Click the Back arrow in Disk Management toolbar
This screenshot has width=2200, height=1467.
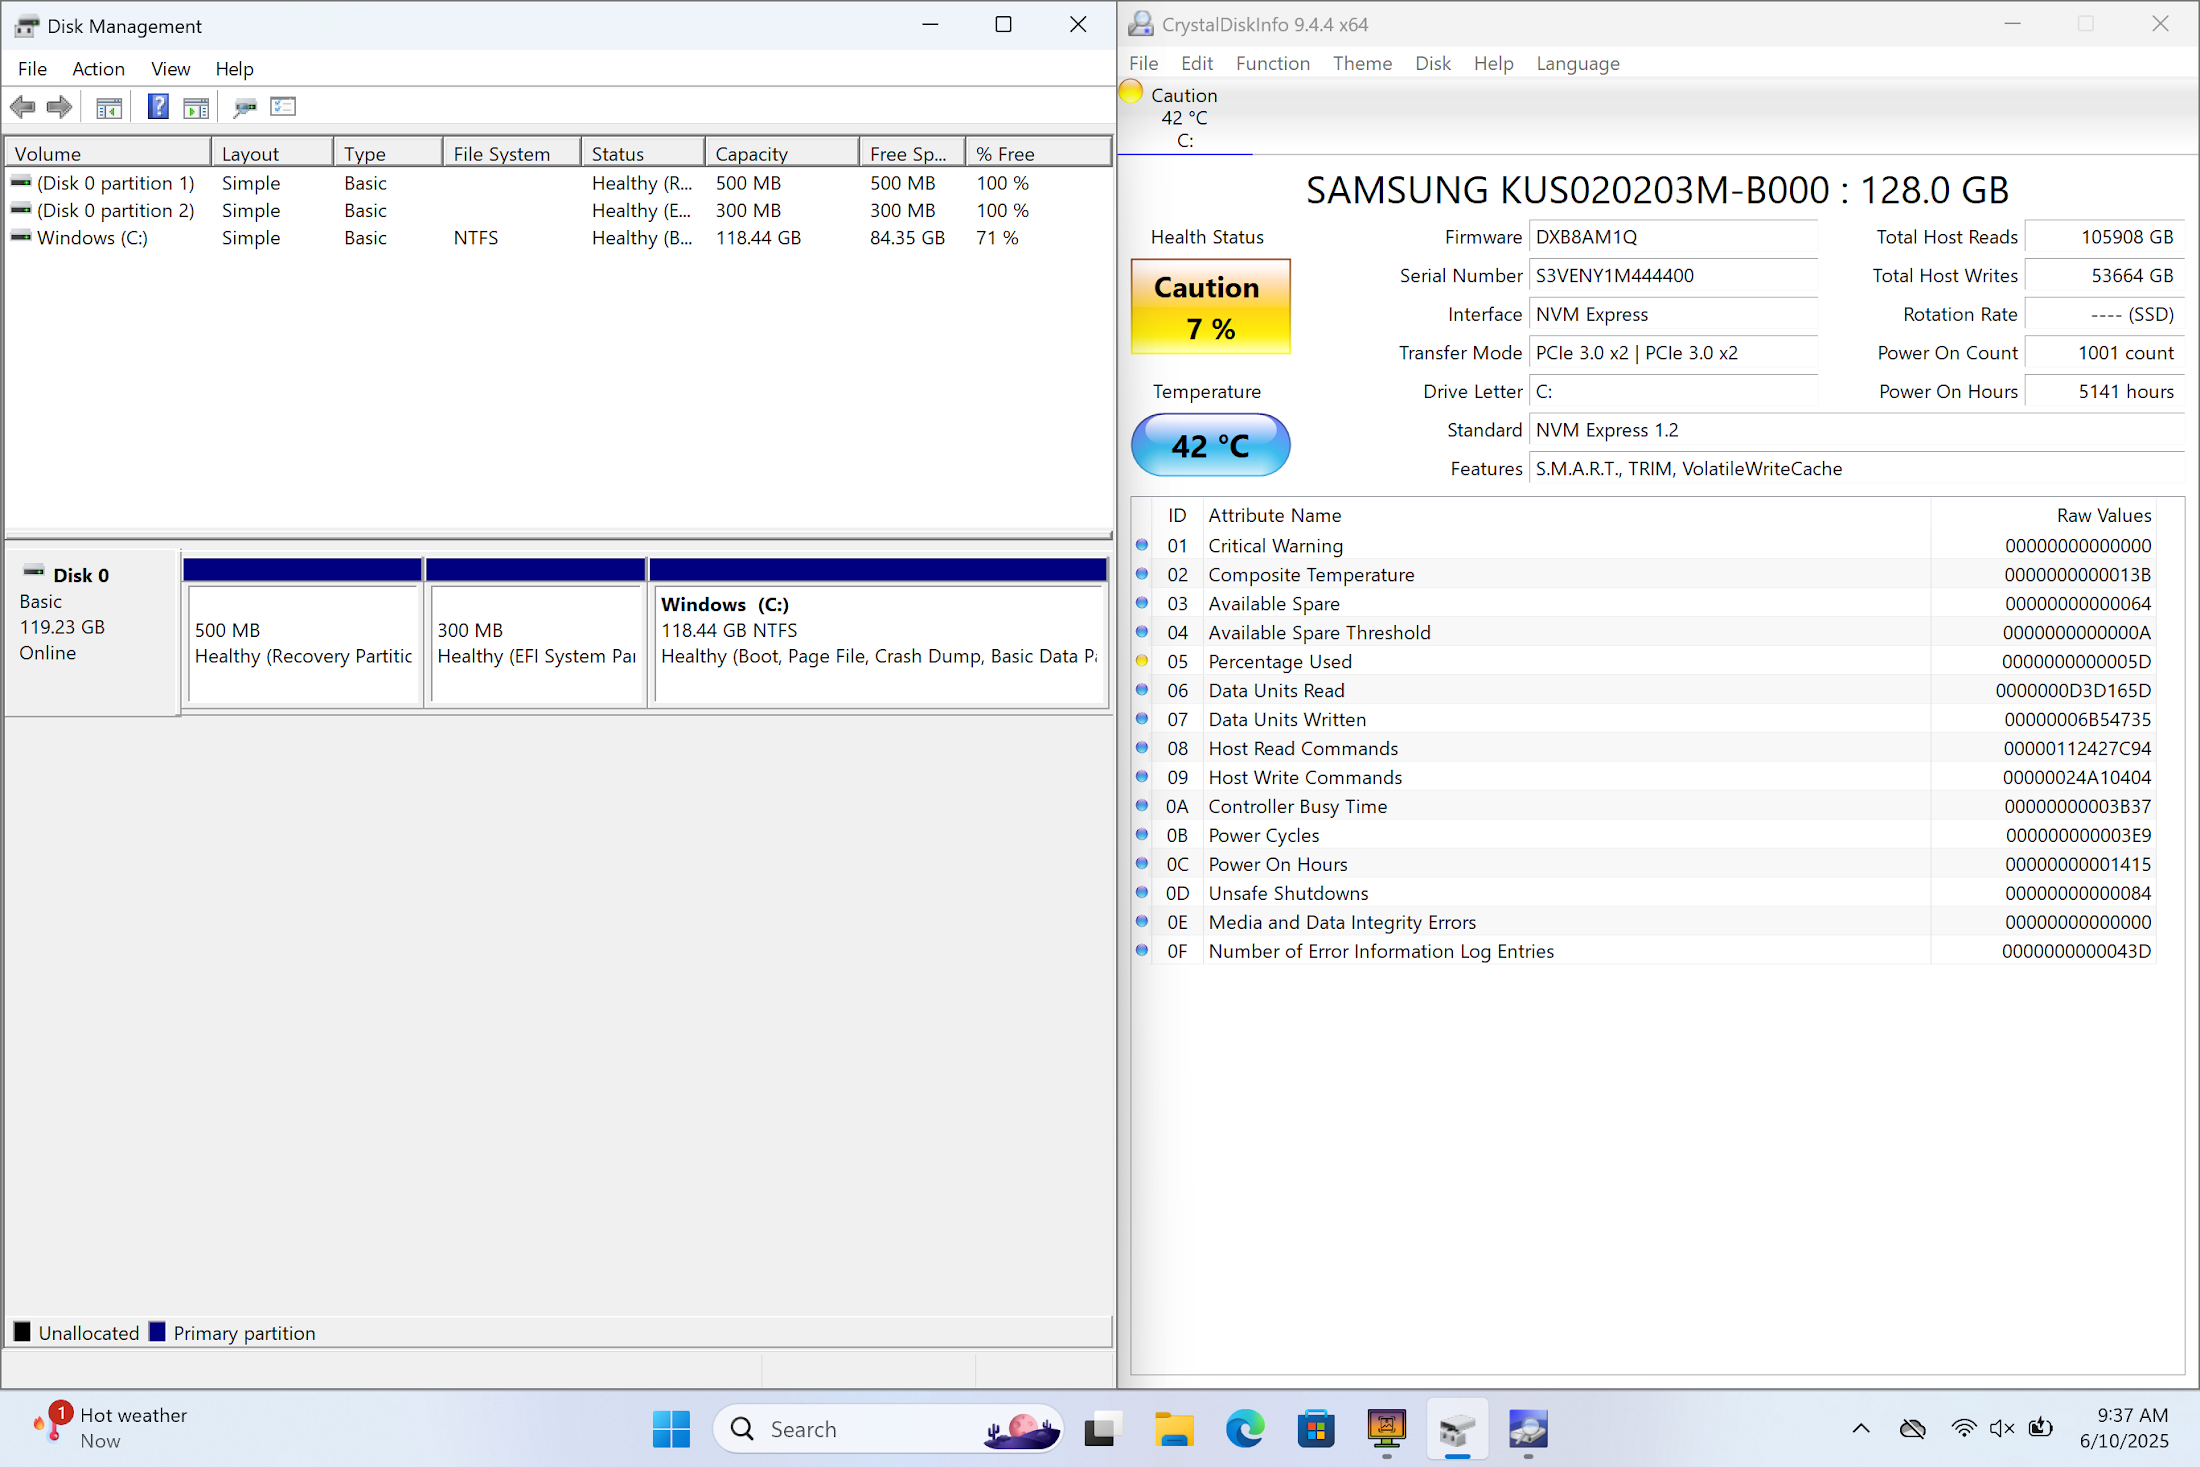[22, 107]
